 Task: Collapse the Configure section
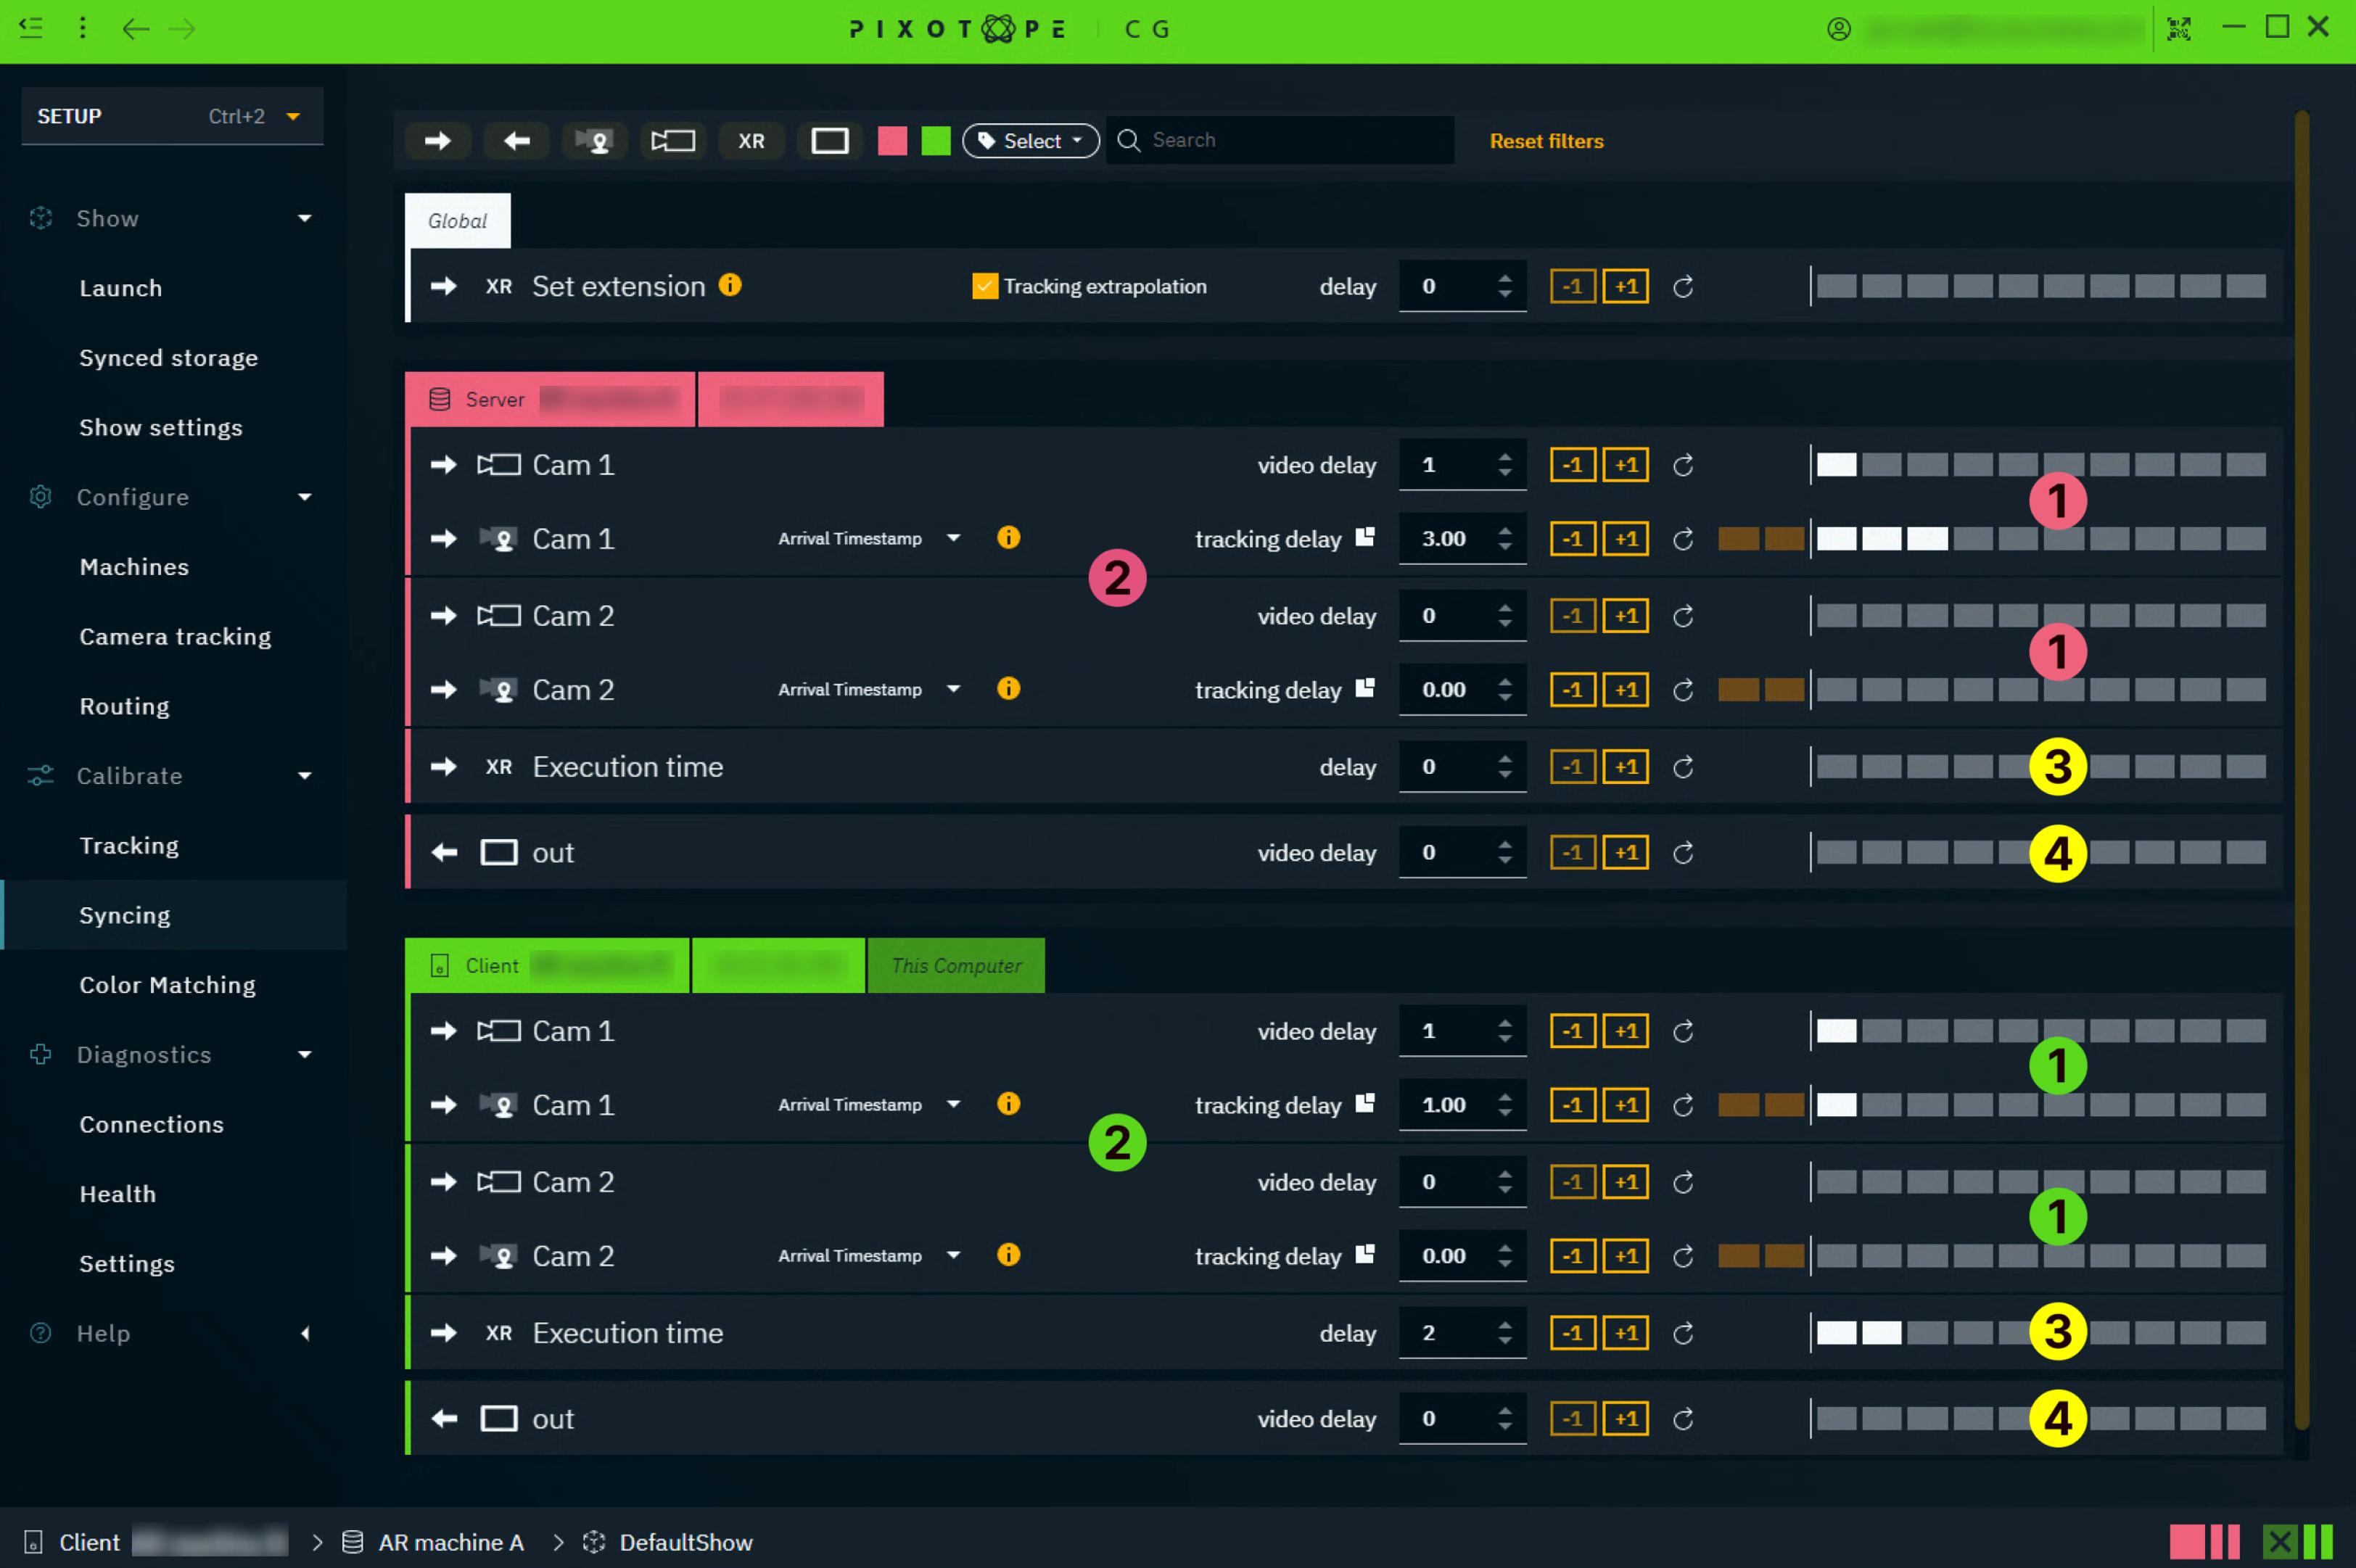coord(304,497)
